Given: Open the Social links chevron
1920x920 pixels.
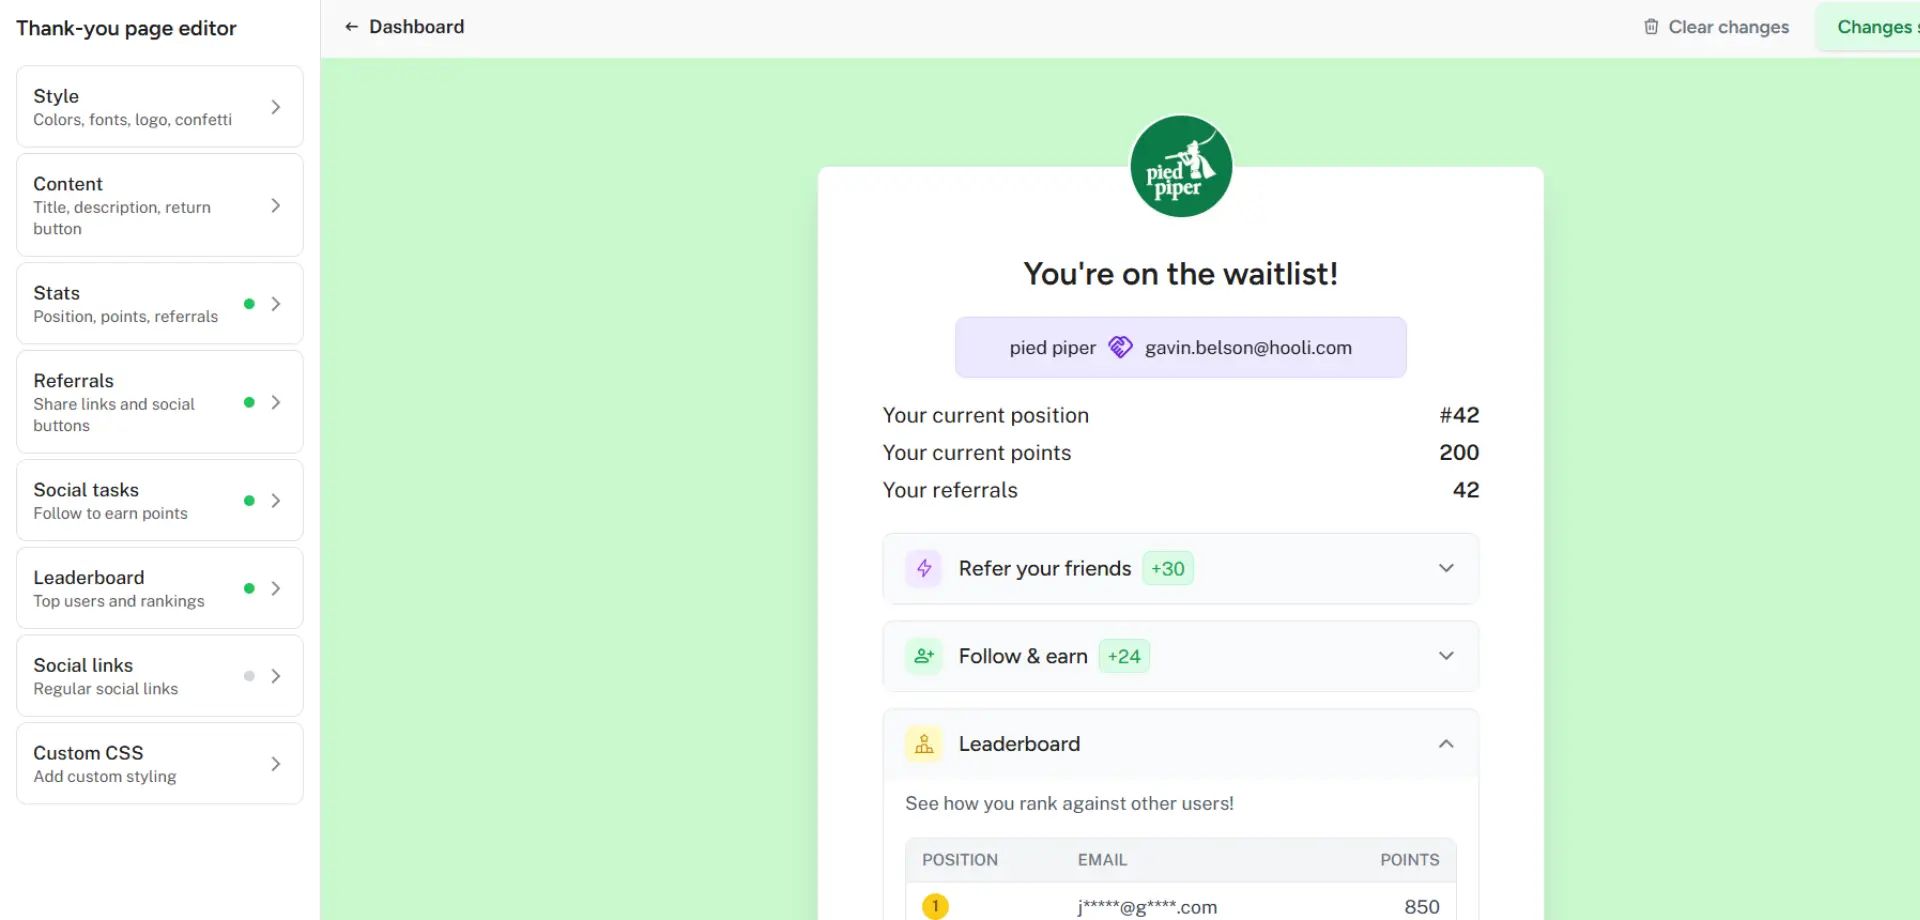Looking at the screenshot, I should pos(276,676).
